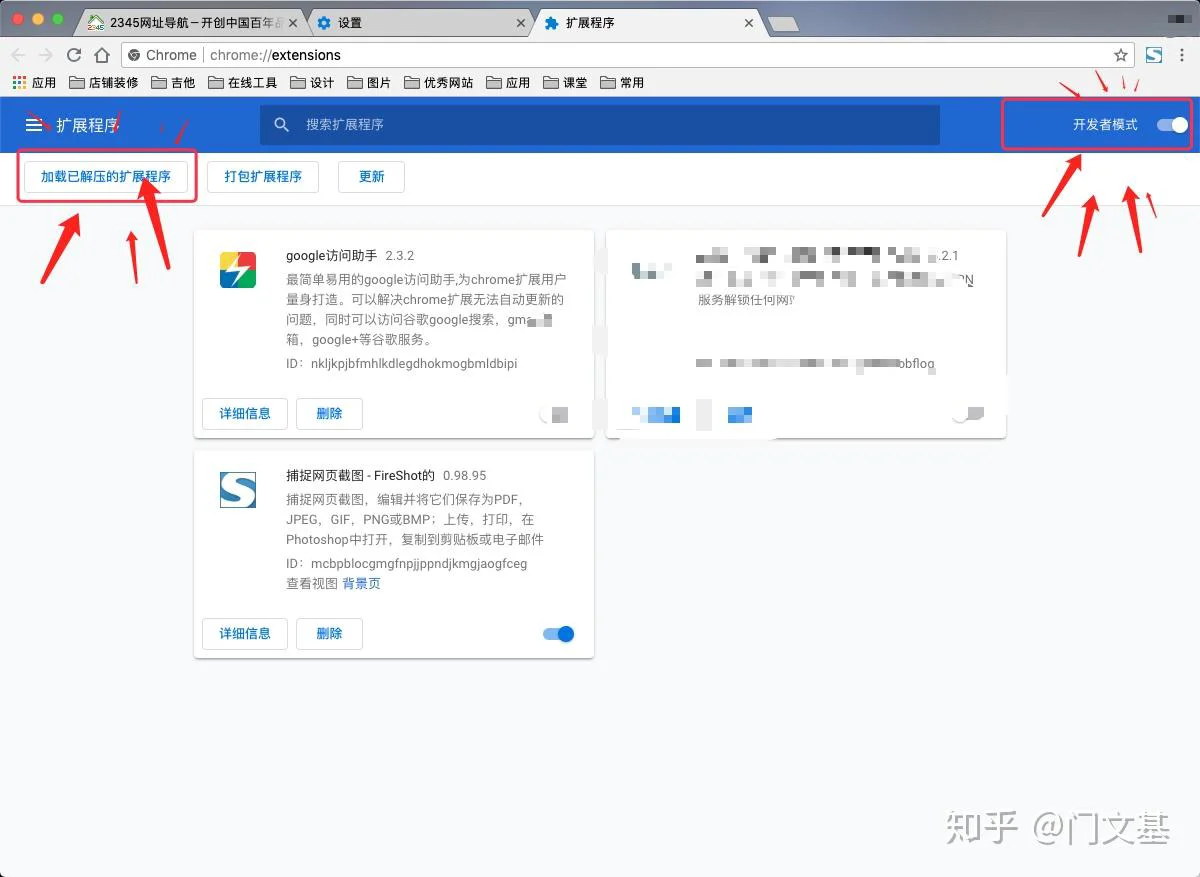Open the 店铺装修 bookmark folder
Screen dimensions: 1200x877
(104, 83)
